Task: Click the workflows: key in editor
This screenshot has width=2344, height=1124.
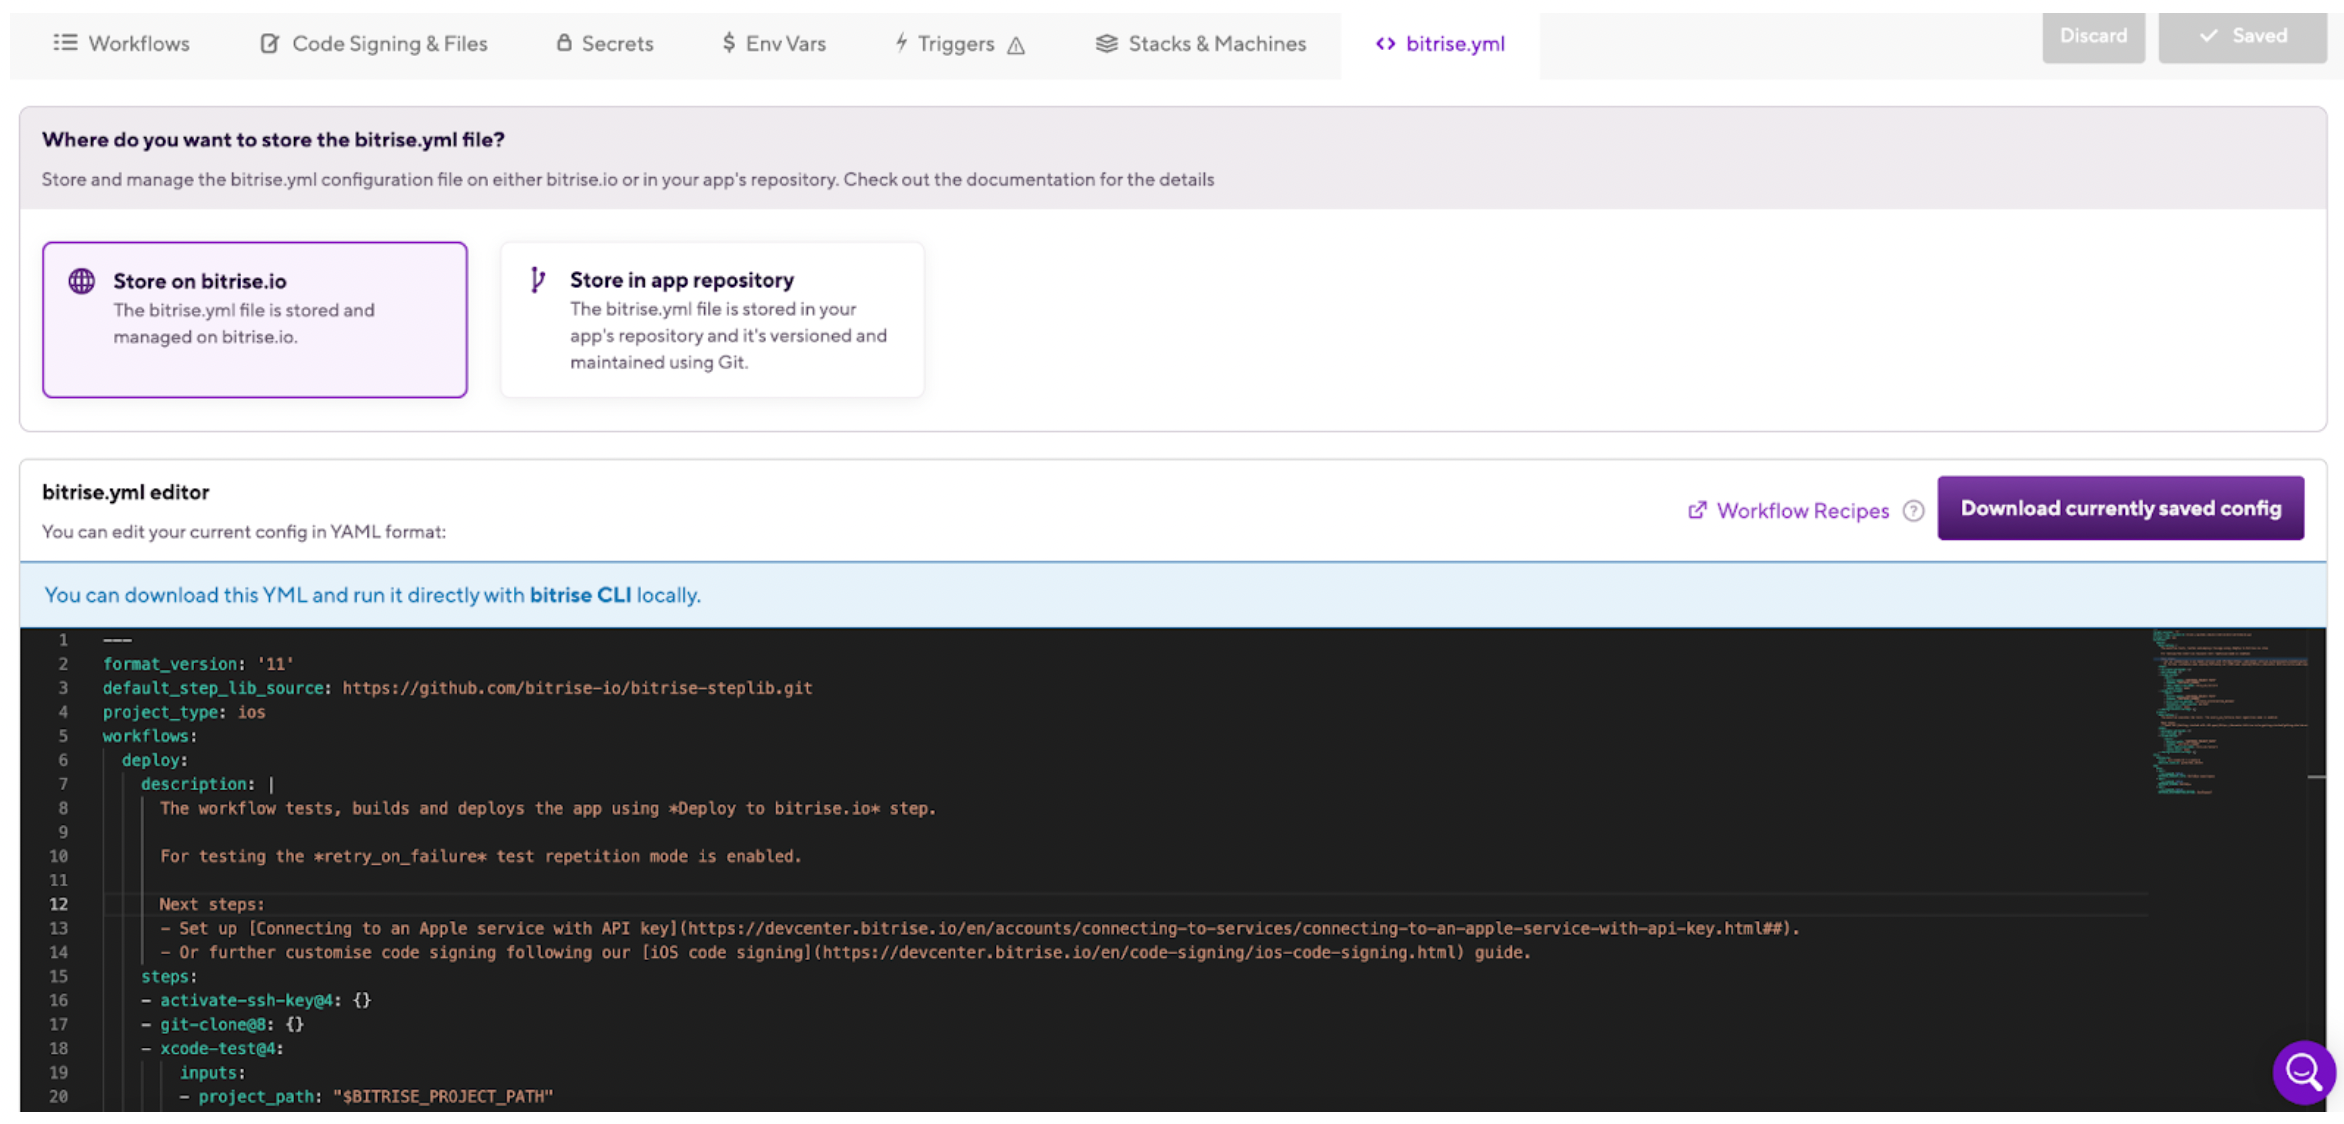Action: tap(150, 736)
